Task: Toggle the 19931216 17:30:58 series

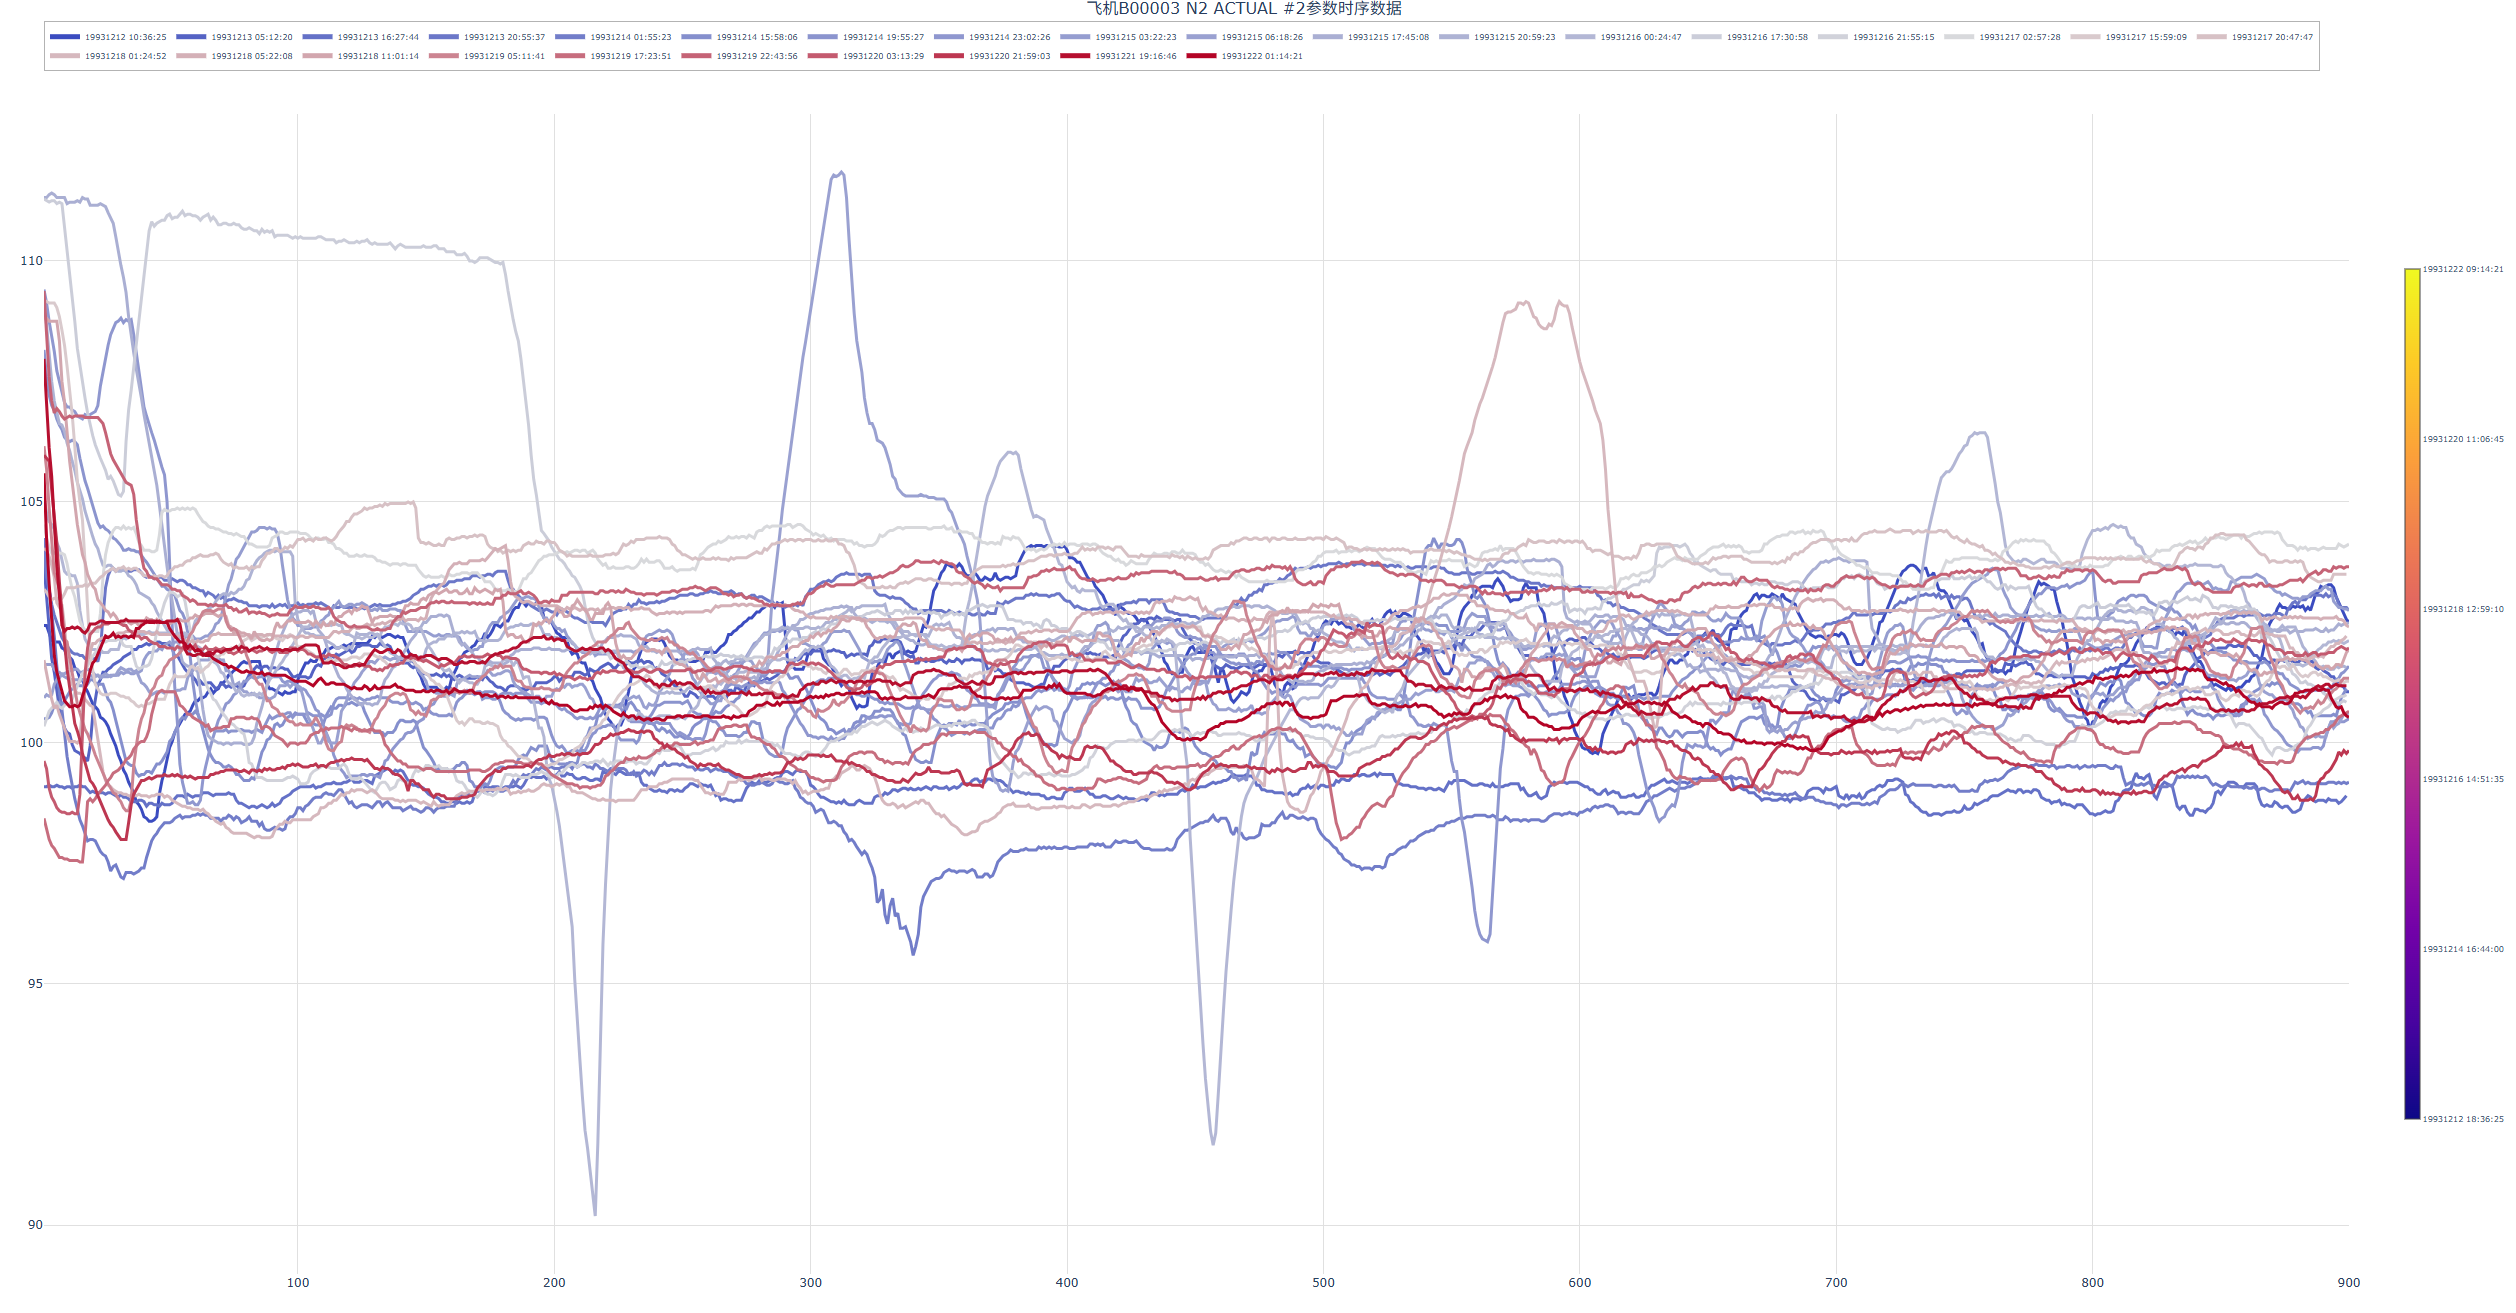Action: [x=1766, y=37]
